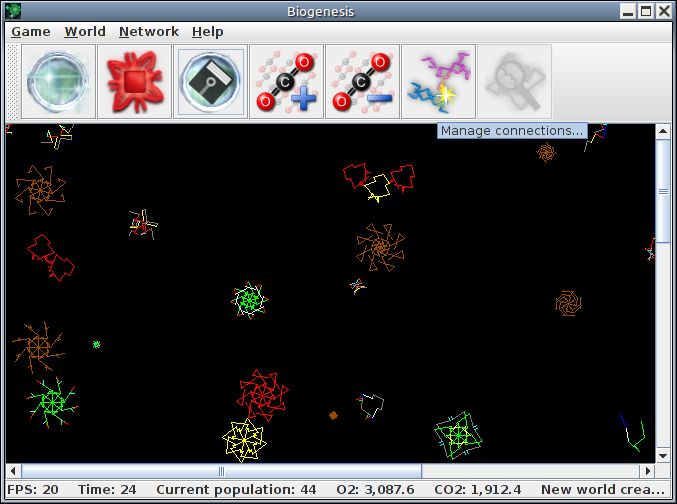677x504 pixels.
Task: Click the greyed-out magnifier toolbar icon
Action: [514, 81]
